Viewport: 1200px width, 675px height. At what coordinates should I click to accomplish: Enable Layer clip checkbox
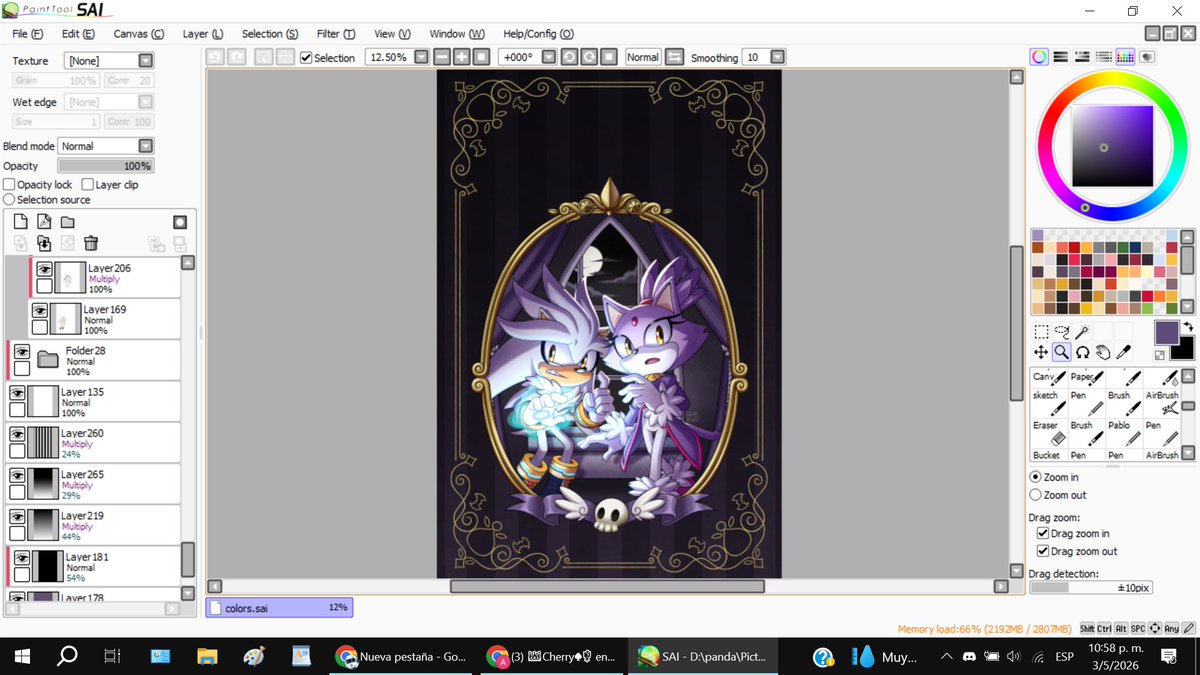click(x=87, y=185)
